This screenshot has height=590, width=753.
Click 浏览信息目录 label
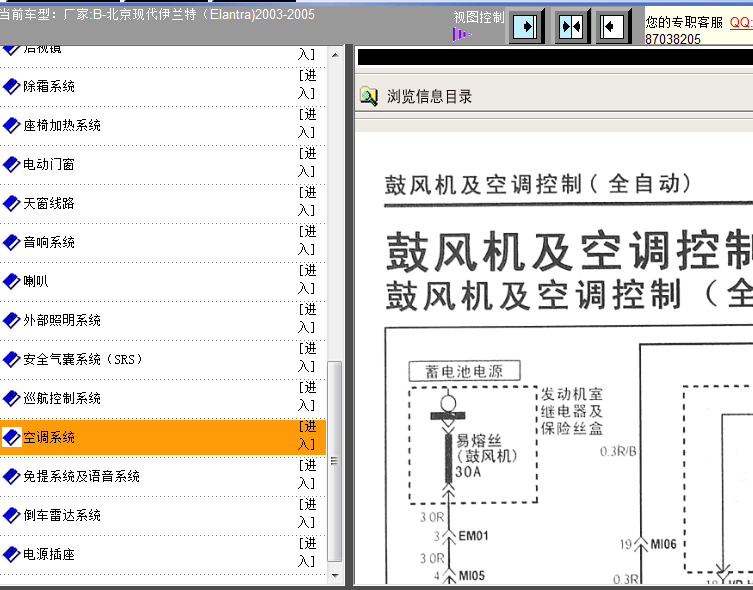pos(429,97)
